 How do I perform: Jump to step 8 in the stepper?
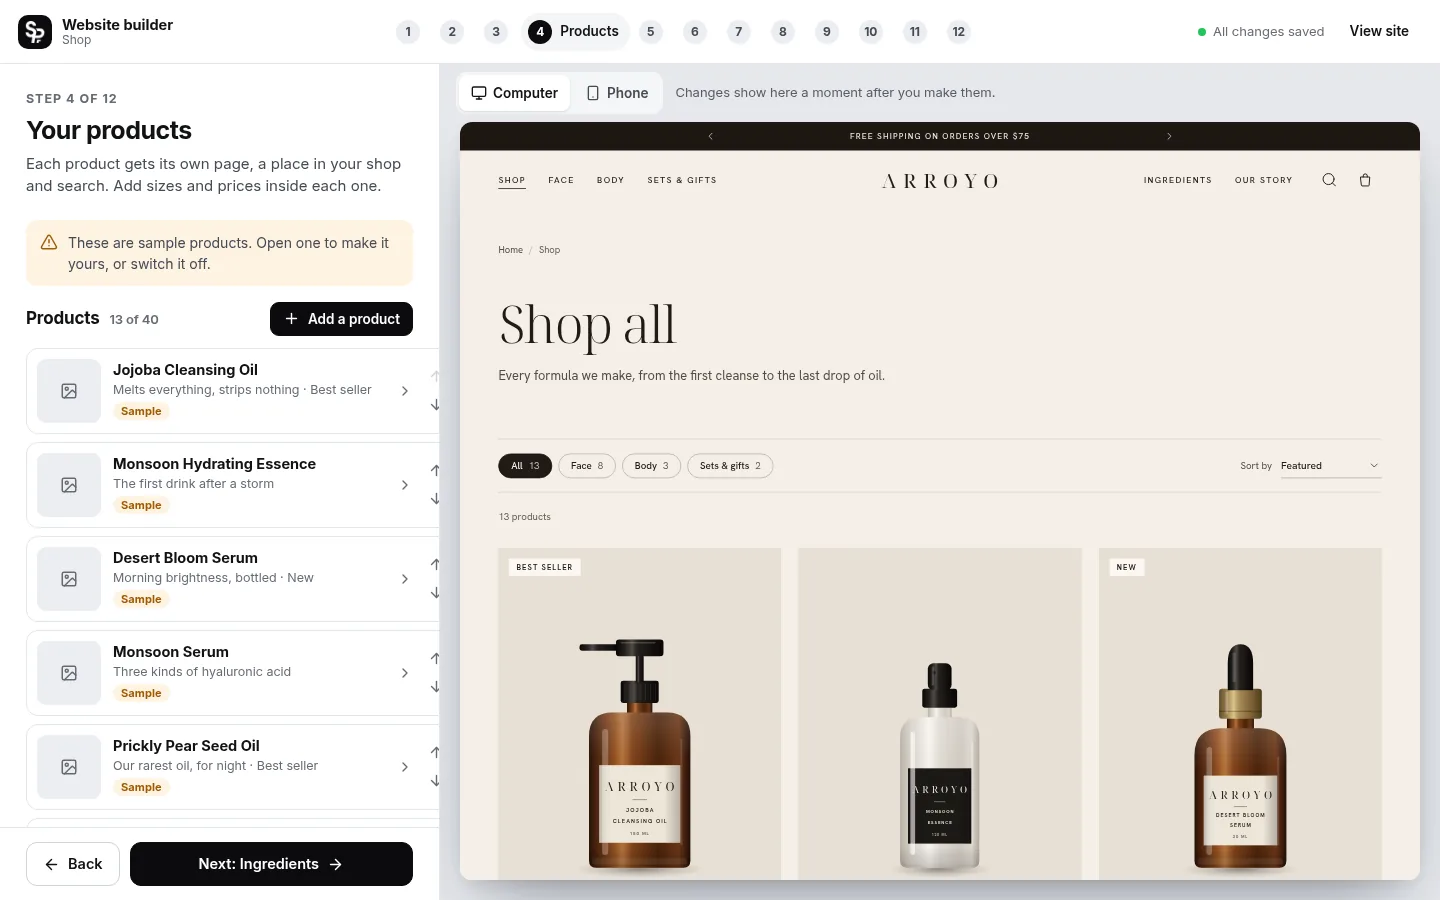coord(783,32)
